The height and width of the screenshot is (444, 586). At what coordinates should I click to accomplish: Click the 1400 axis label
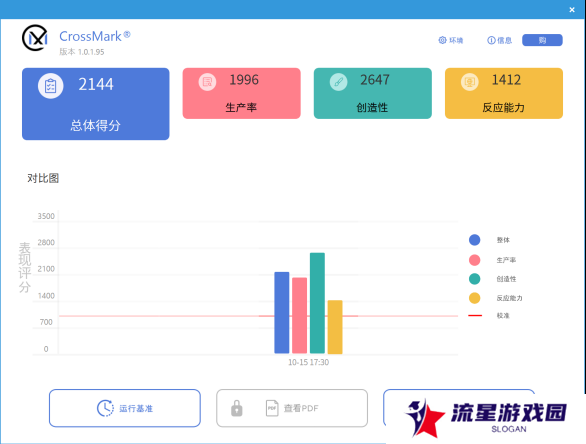tap(46, 296)
